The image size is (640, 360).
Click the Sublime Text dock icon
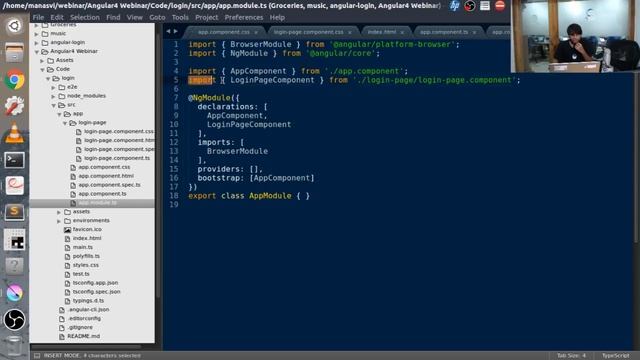point(14,213)
